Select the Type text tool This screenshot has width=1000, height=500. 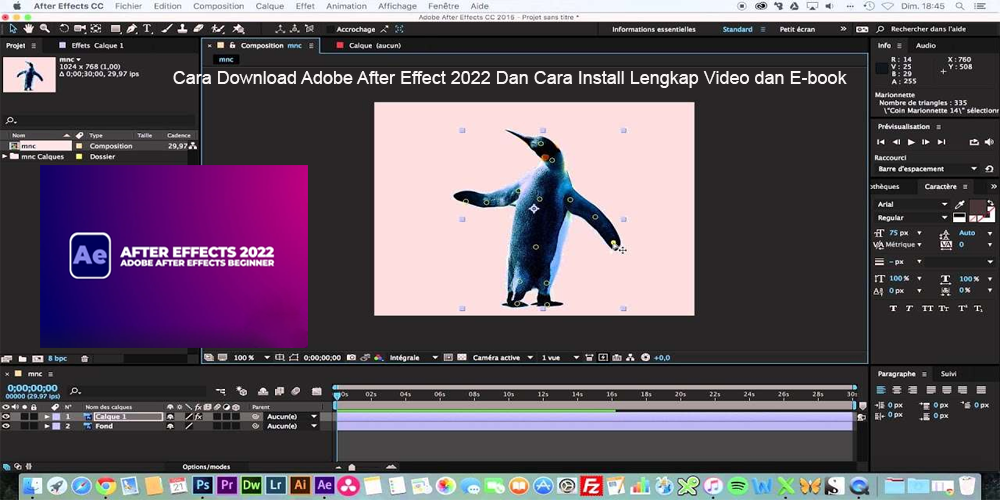(x=147, y=29)
